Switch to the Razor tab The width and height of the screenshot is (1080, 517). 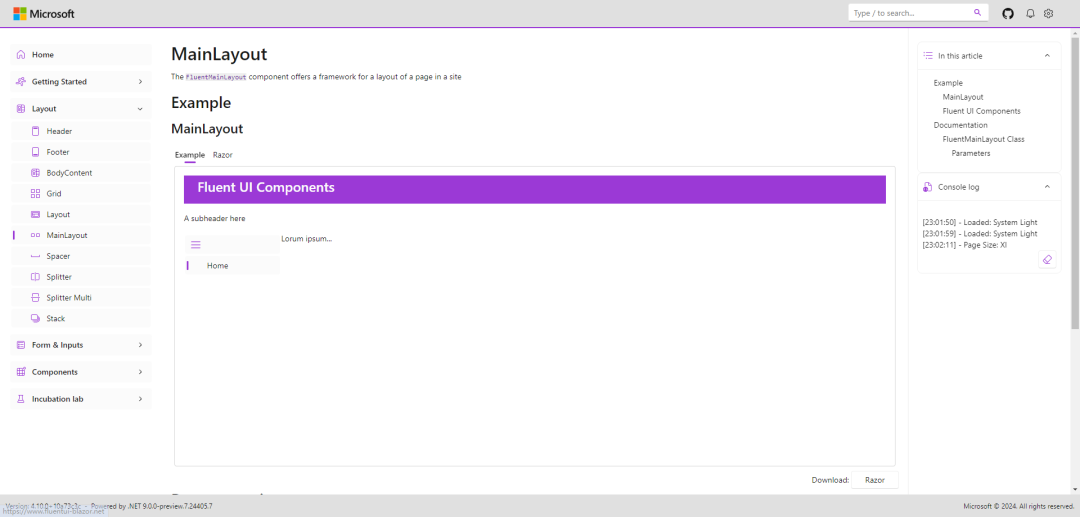point(222,155)
